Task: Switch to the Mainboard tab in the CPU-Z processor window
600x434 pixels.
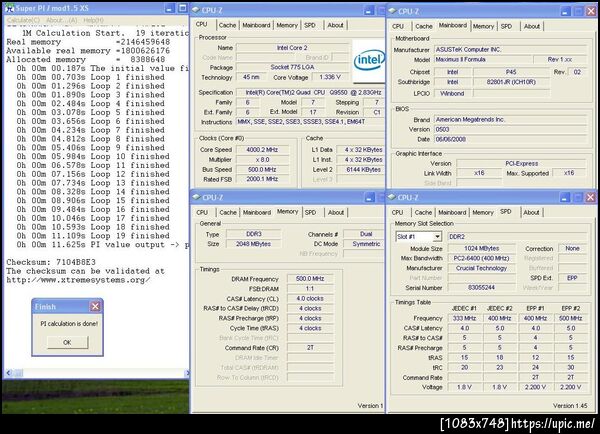Action: 256,25
